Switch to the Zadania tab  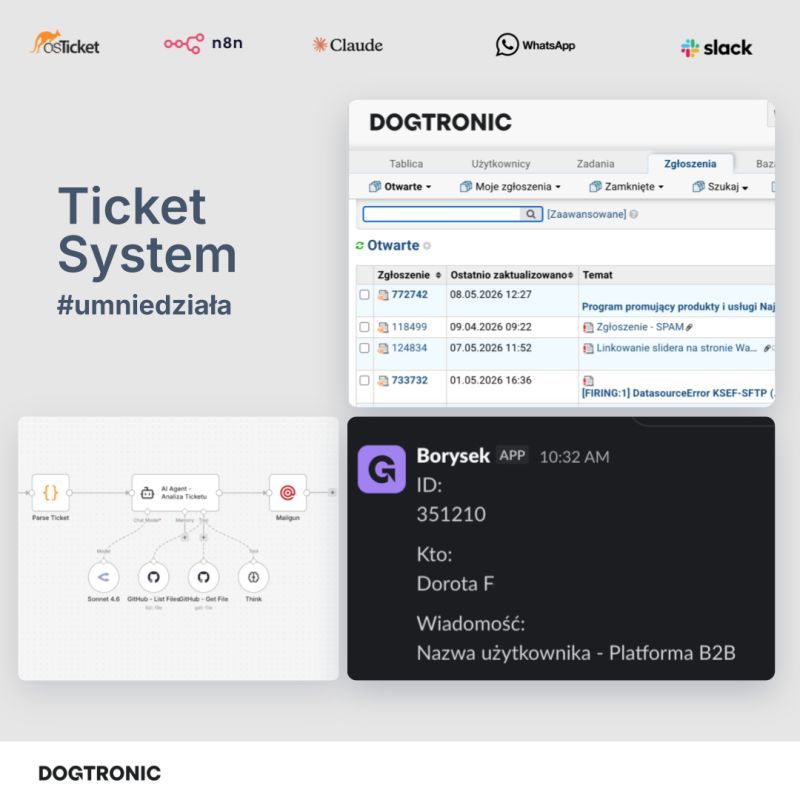[595, 164]
